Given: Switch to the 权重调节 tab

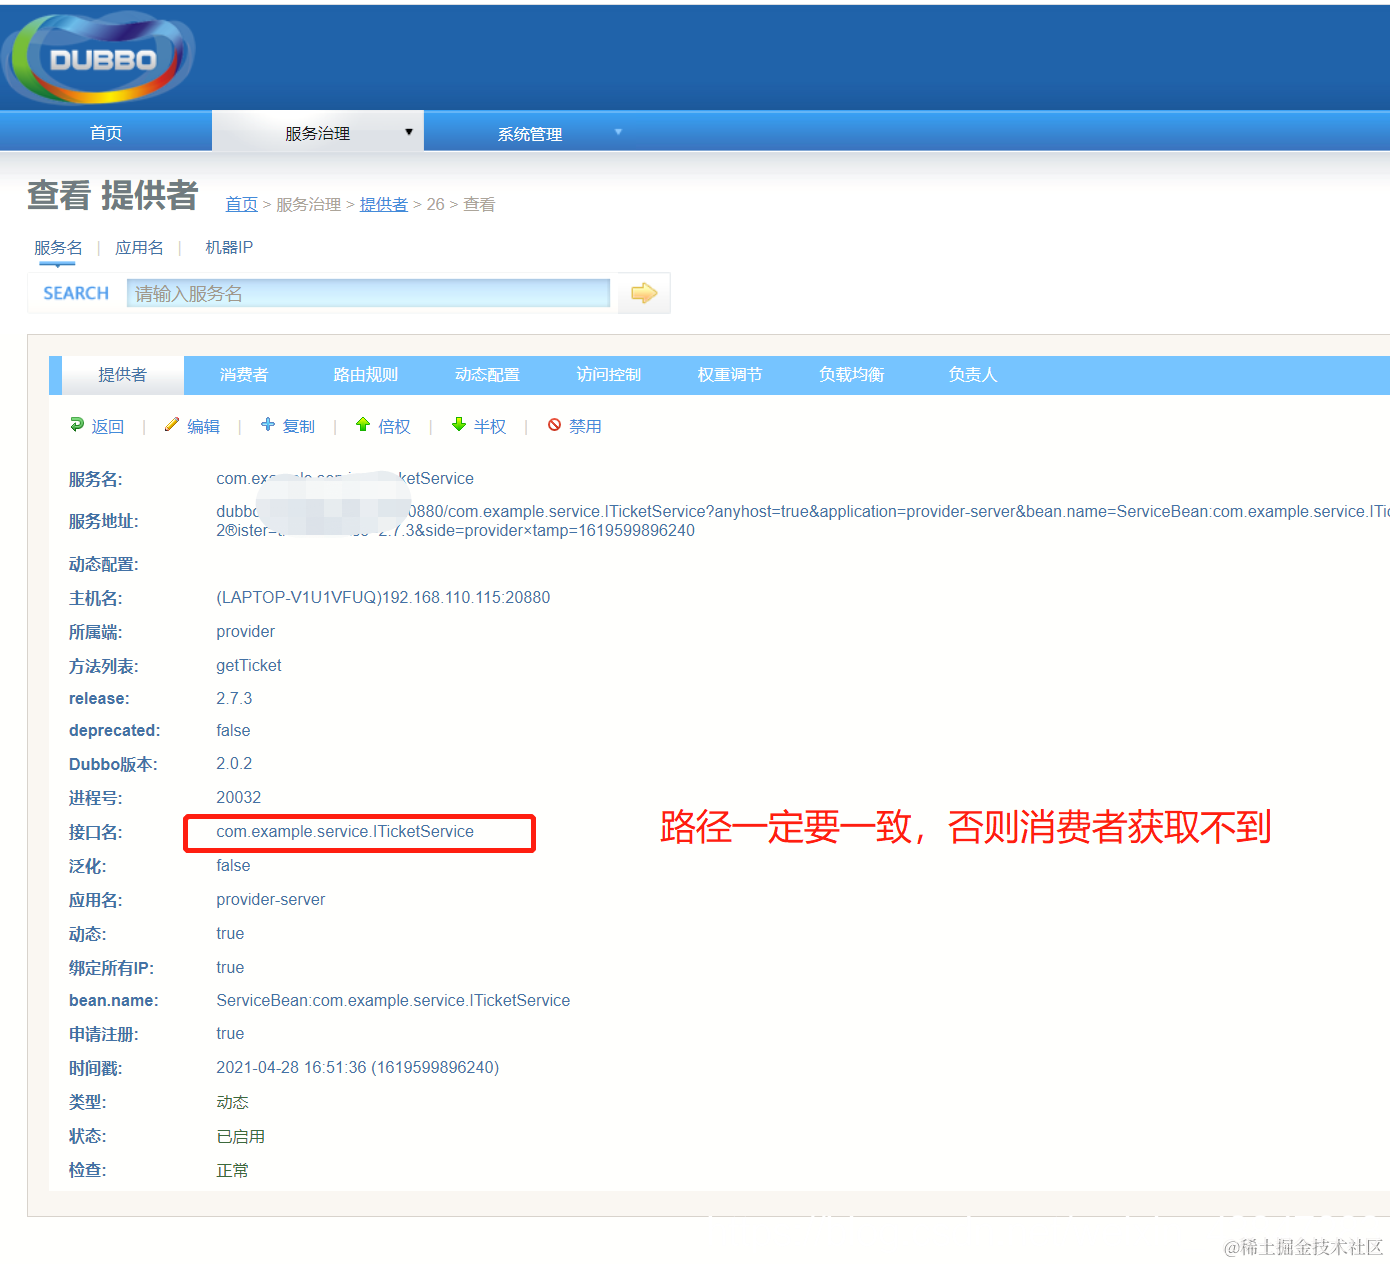Looking at the screenshot, I should [729, 375].
